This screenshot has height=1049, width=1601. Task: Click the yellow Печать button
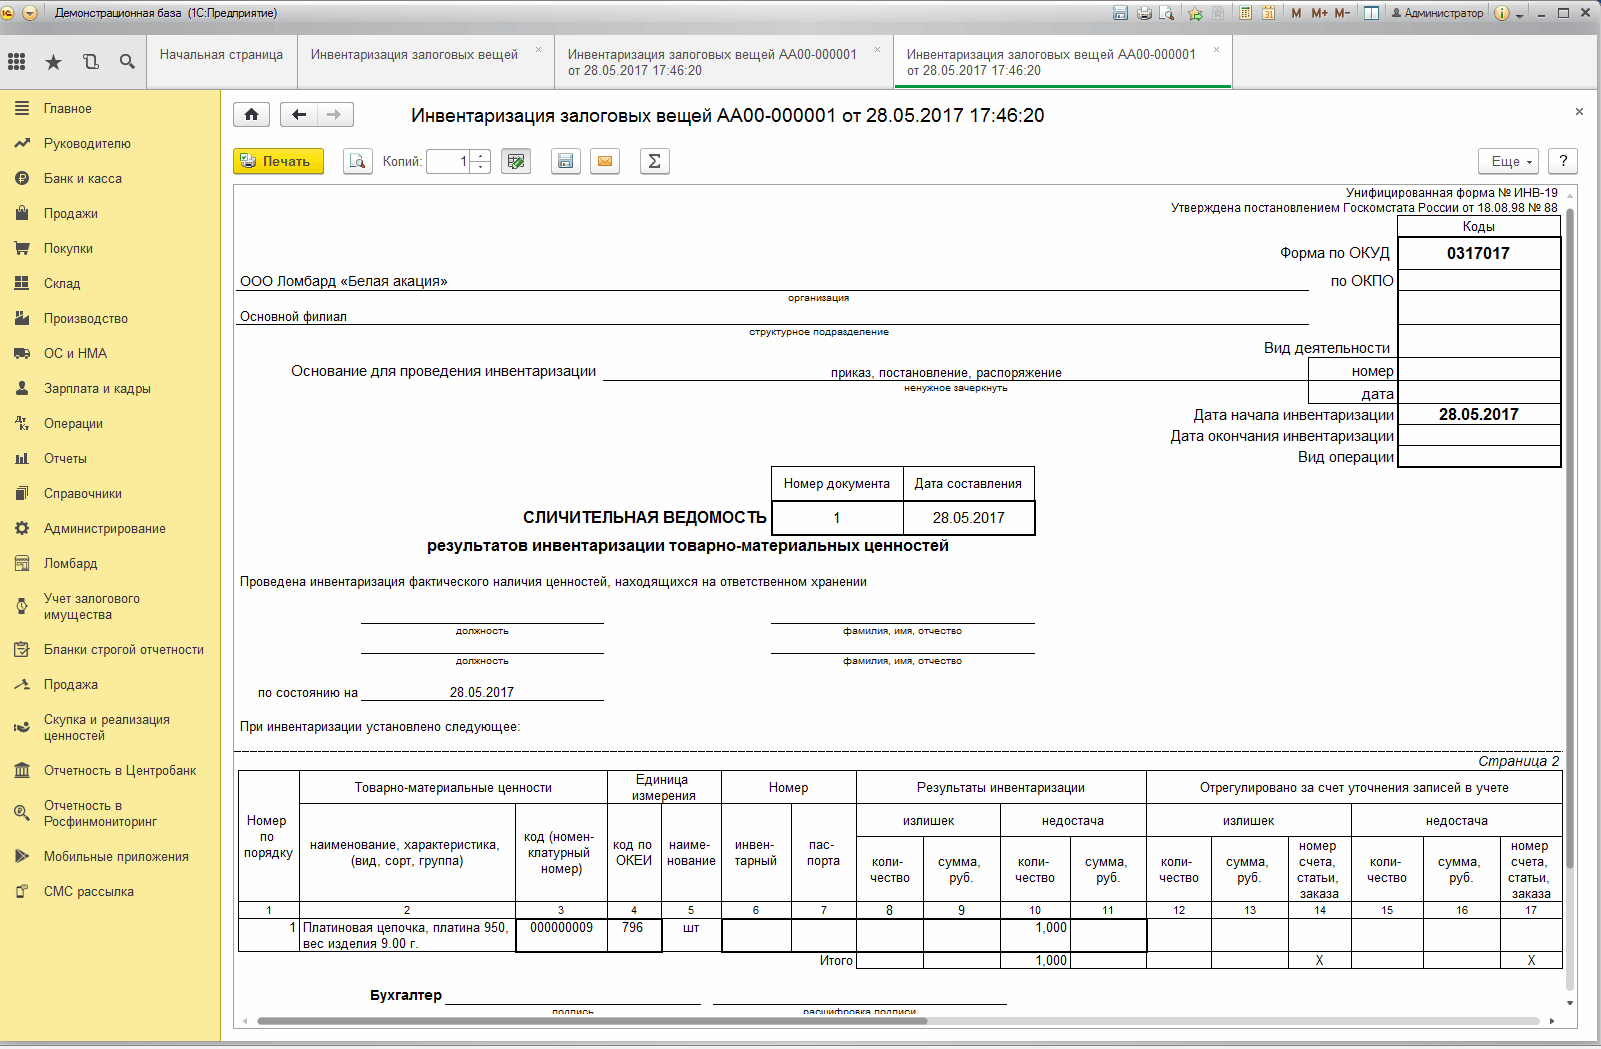tap(279, 161)
